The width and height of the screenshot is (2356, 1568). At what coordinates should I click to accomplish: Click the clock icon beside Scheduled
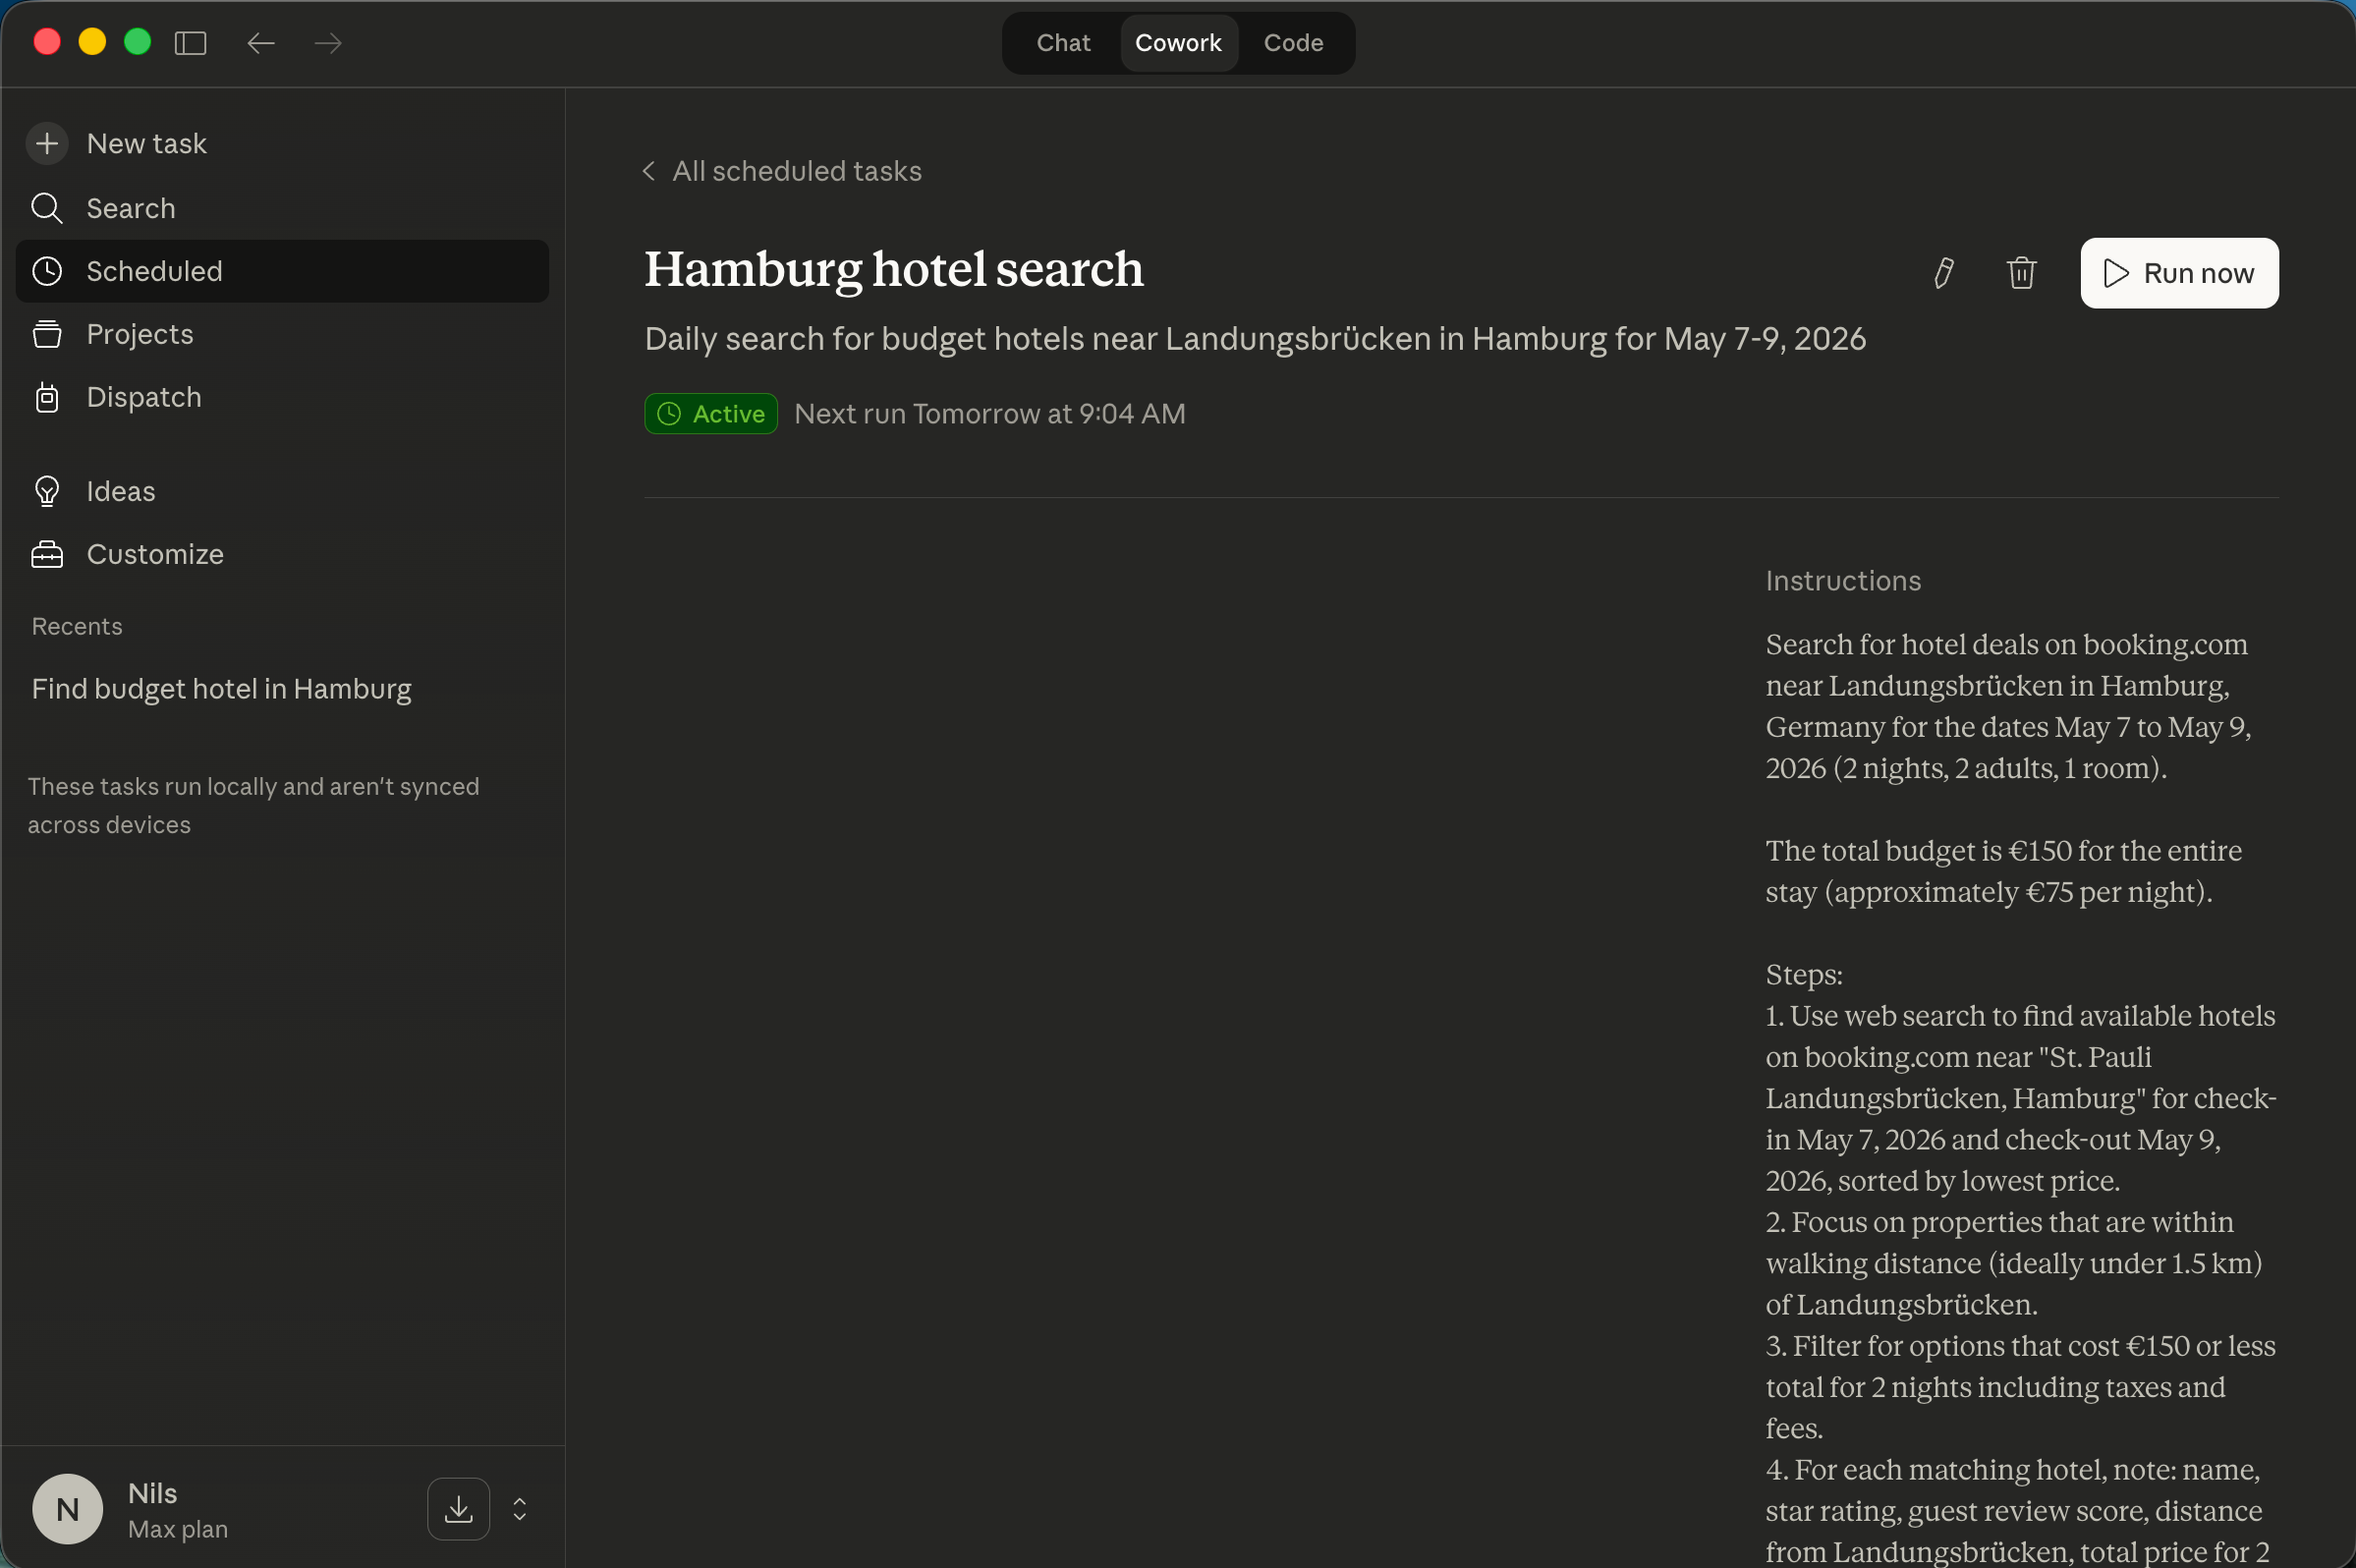[x=47, y=271]
